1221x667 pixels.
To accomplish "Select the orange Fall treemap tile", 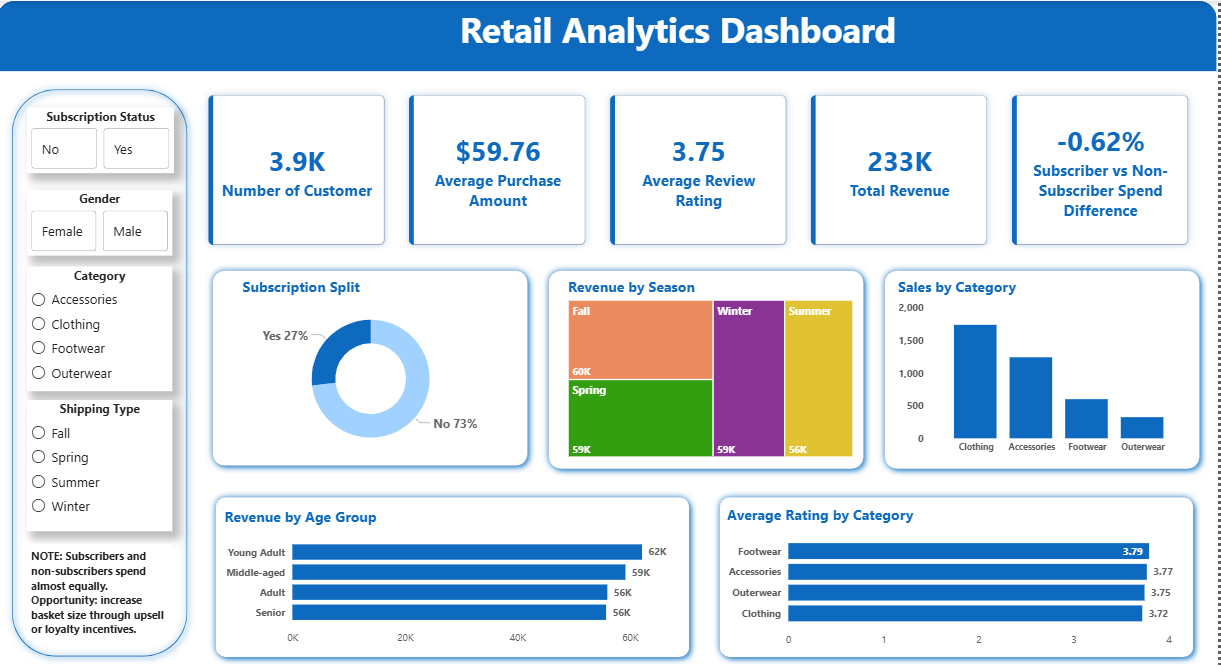I will 640,339.
